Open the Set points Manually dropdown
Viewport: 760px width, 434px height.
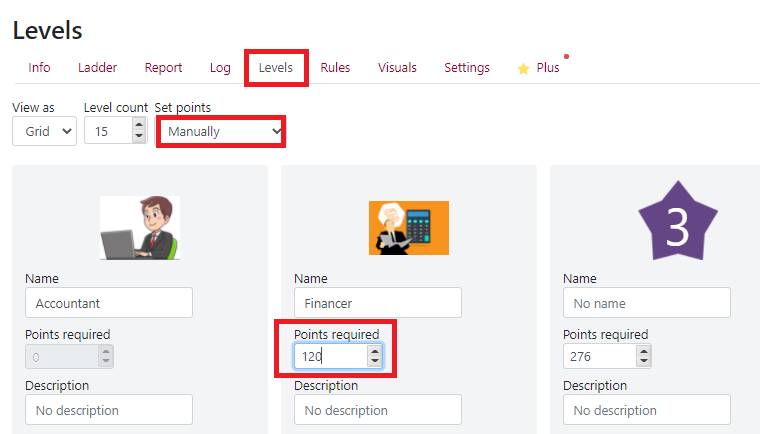pyautogui.click(x=221, y=131)
